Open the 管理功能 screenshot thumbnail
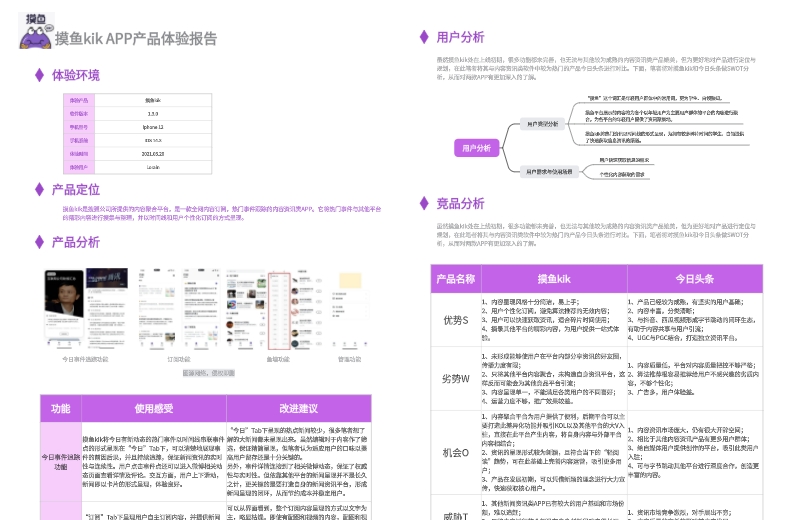This screenshot has width=800, height=520. tap(349, 307)
